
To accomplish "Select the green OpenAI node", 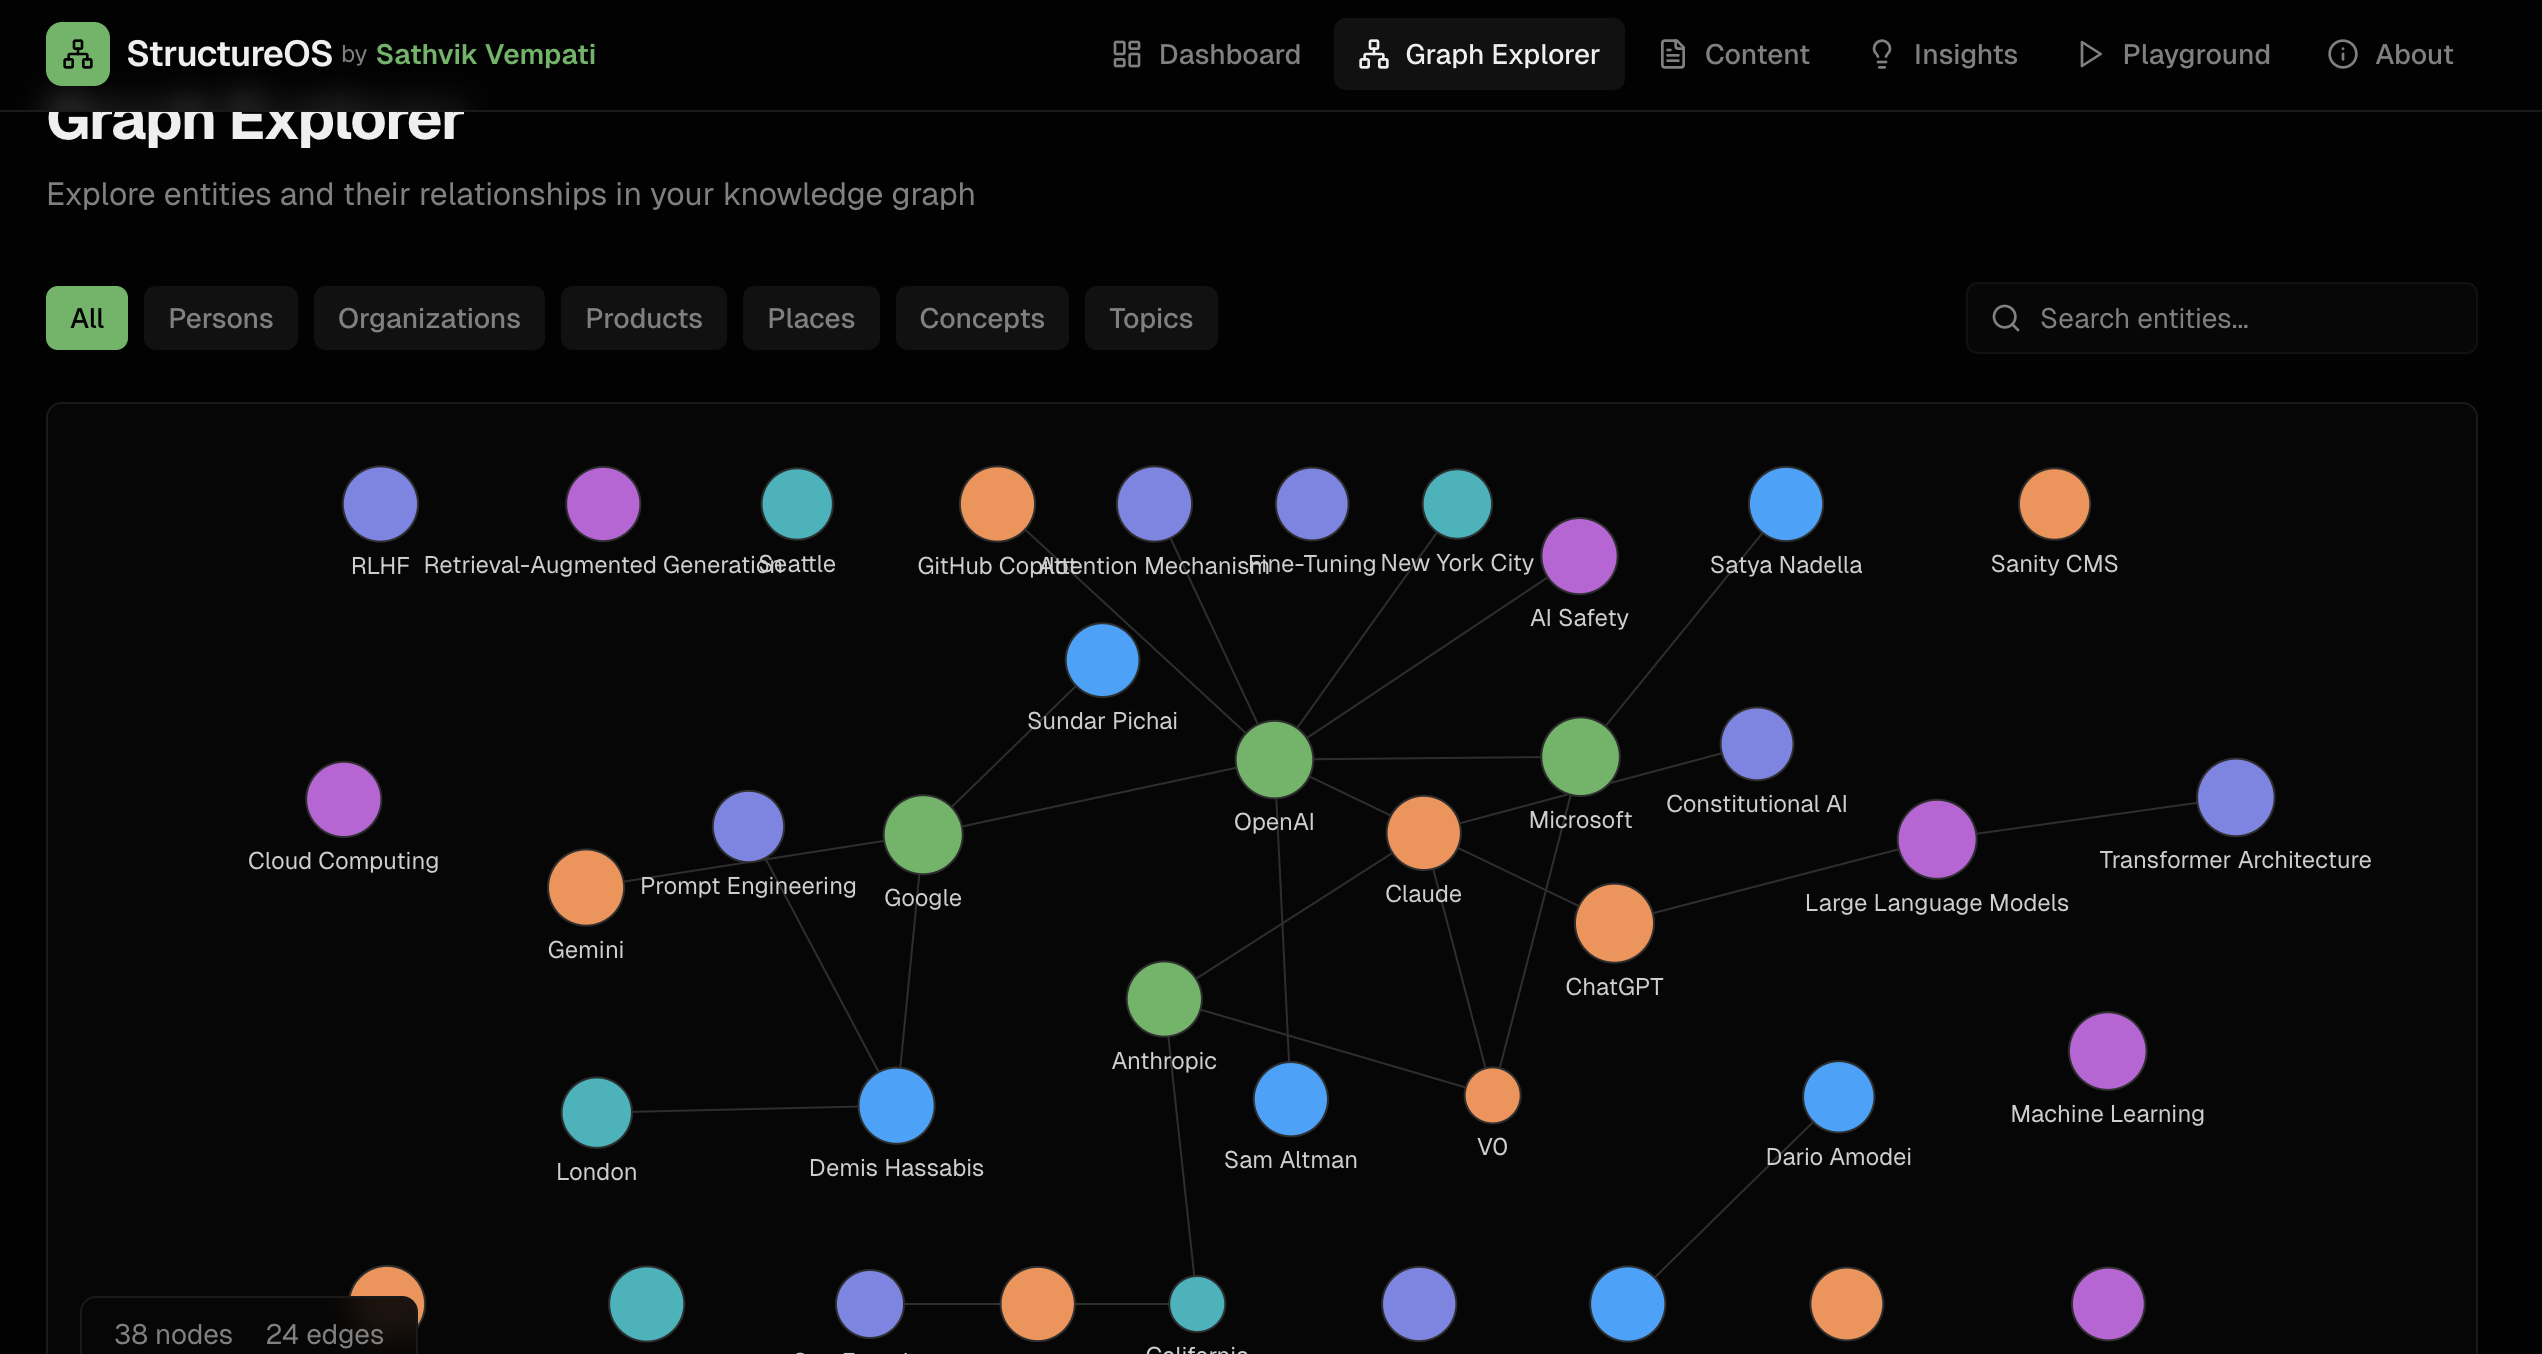I will pos(1273,759).
